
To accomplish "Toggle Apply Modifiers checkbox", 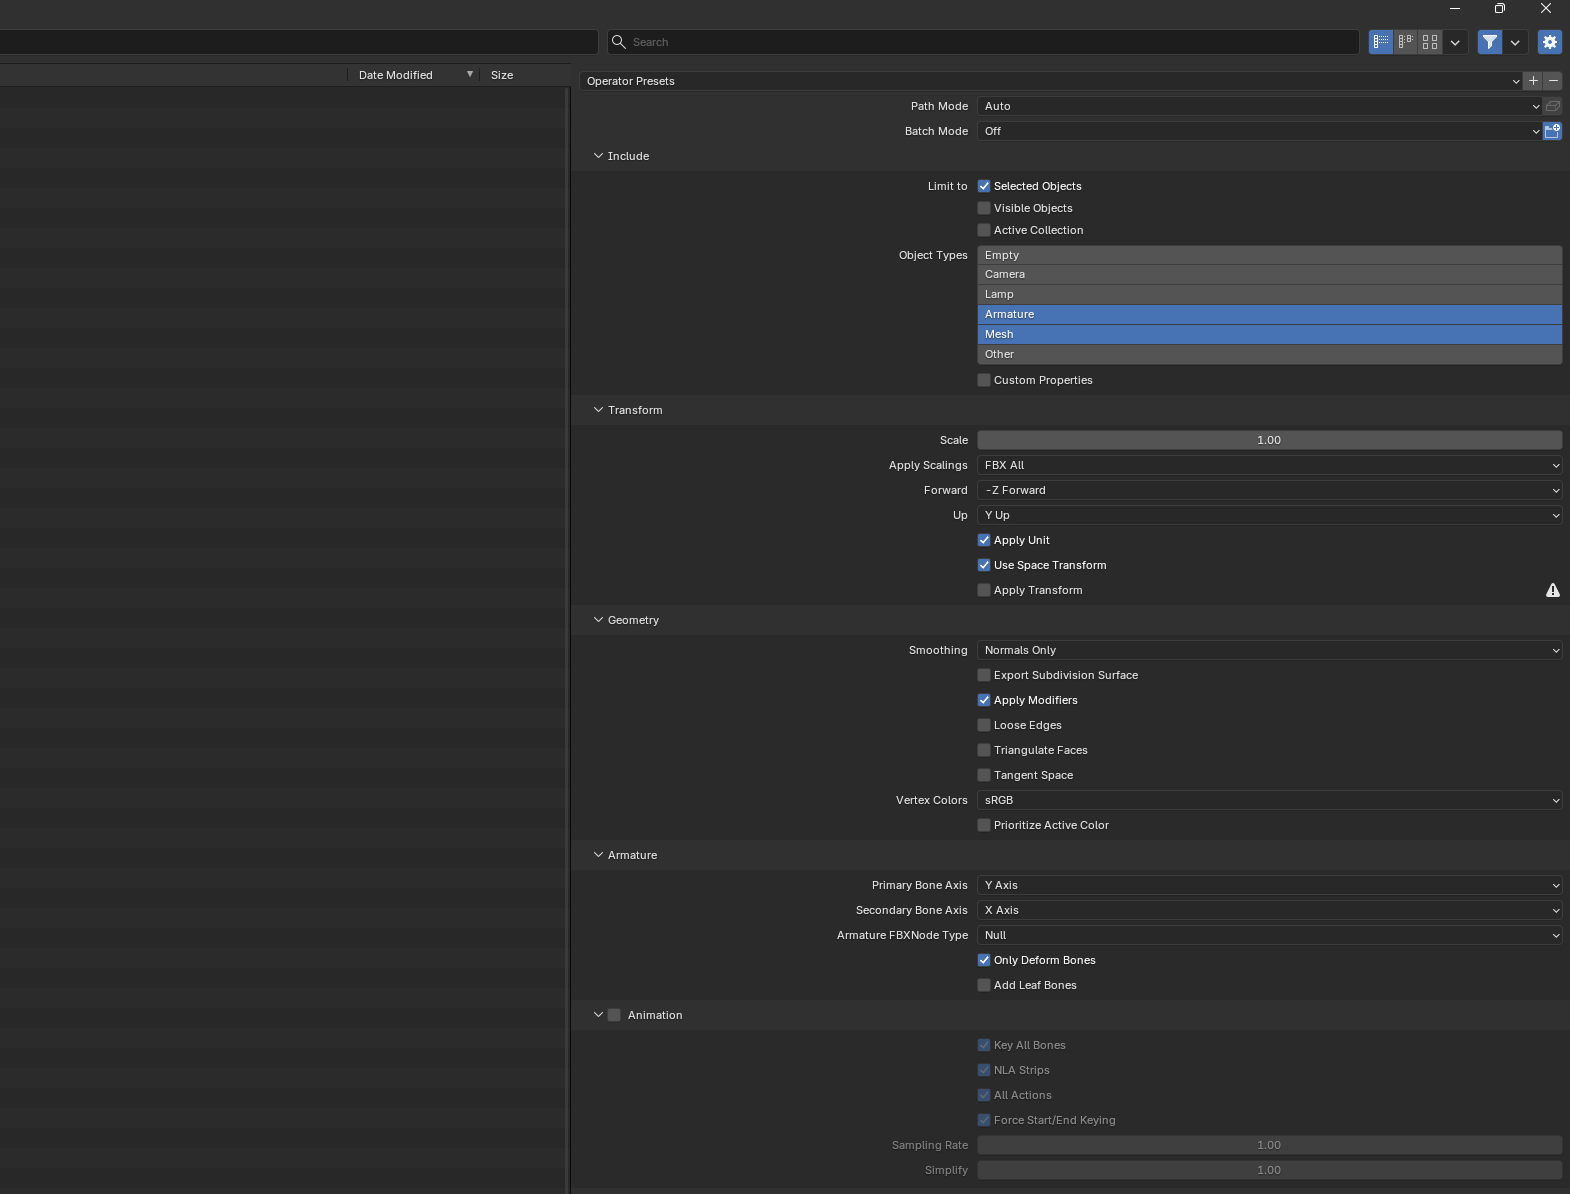I will [984, 700].
